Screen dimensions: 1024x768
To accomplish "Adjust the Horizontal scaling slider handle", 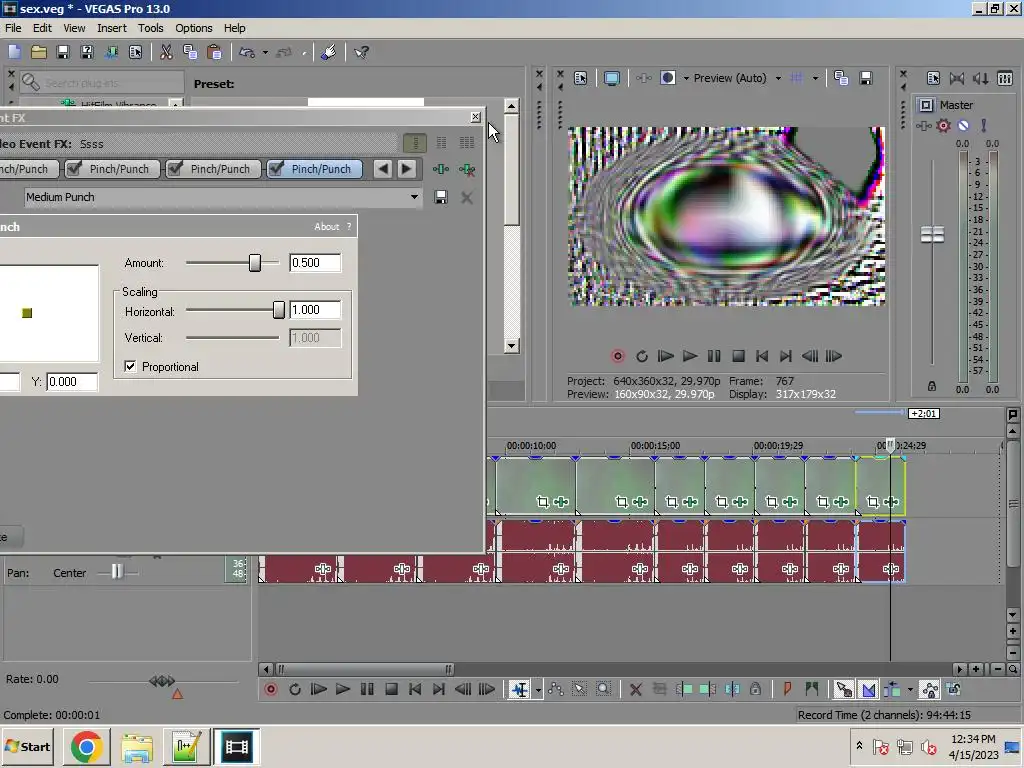I will click(x=279, y=310).
